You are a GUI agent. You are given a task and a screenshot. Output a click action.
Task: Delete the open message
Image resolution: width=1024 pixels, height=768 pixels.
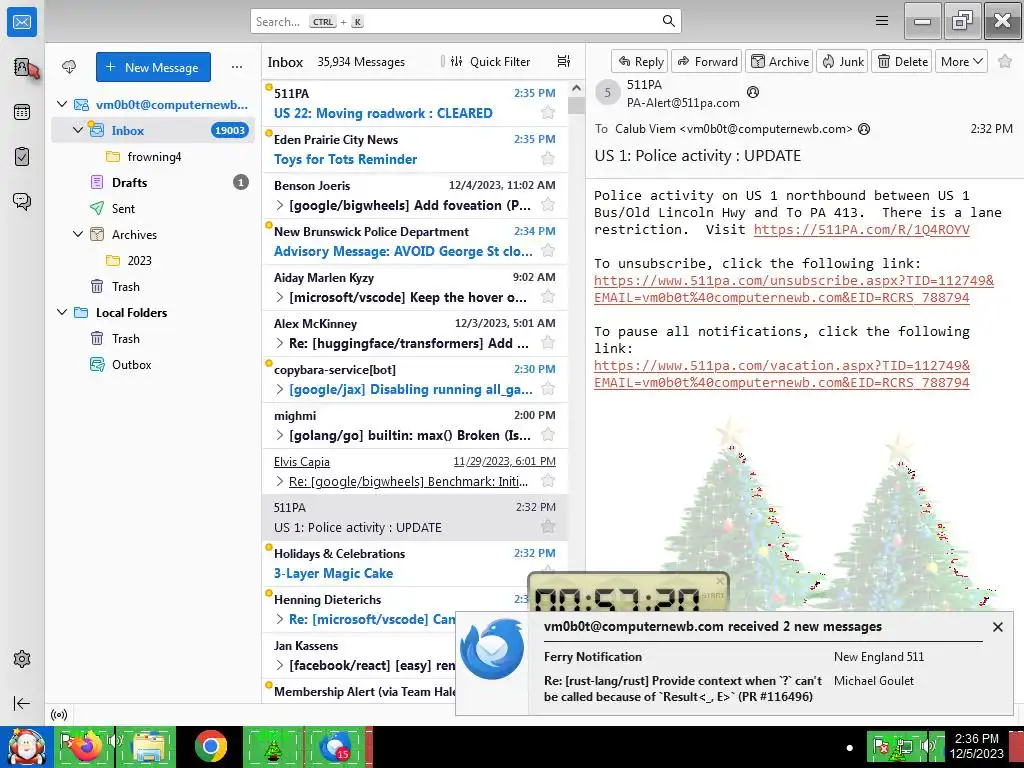[902, 61]
